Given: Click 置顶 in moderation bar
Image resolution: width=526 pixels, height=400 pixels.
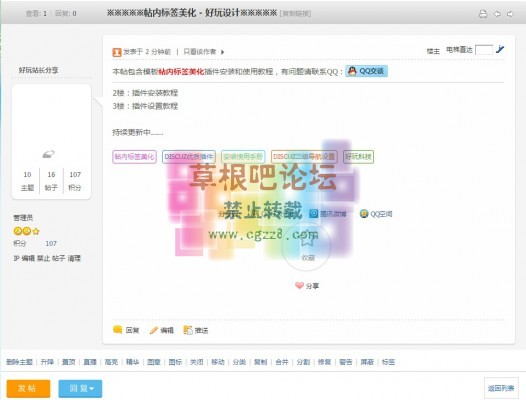Looking at the screenshot, I should (69, 362).
